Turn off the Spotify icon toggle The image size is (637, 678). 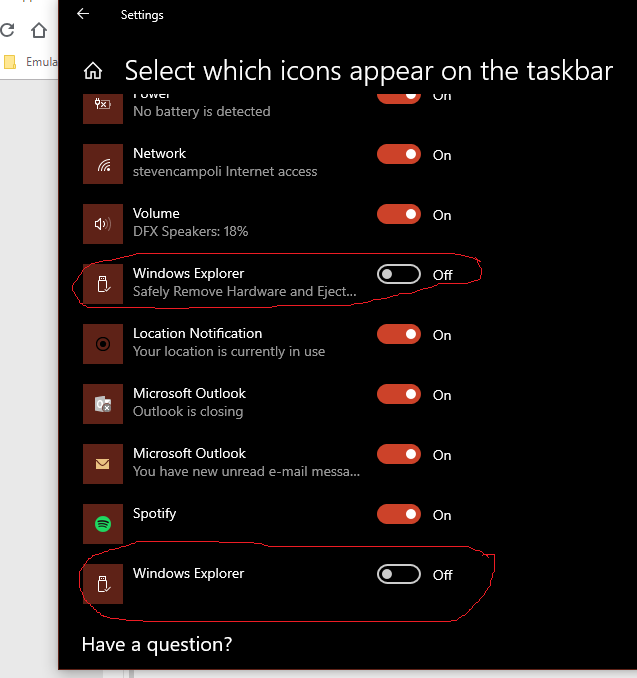coord(399,514)
